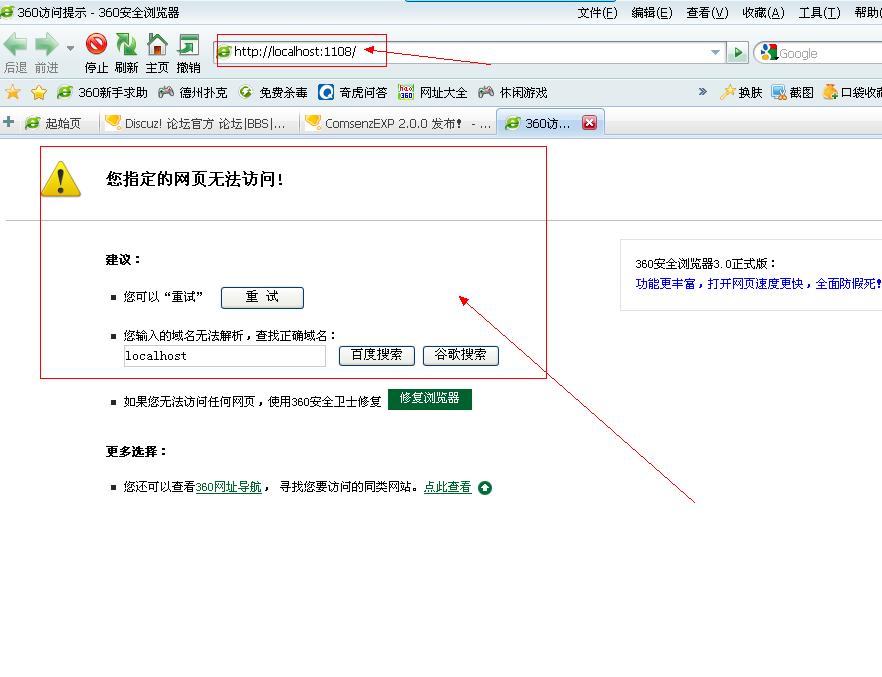Click the domain field containing localhost

tap(224, 355)
